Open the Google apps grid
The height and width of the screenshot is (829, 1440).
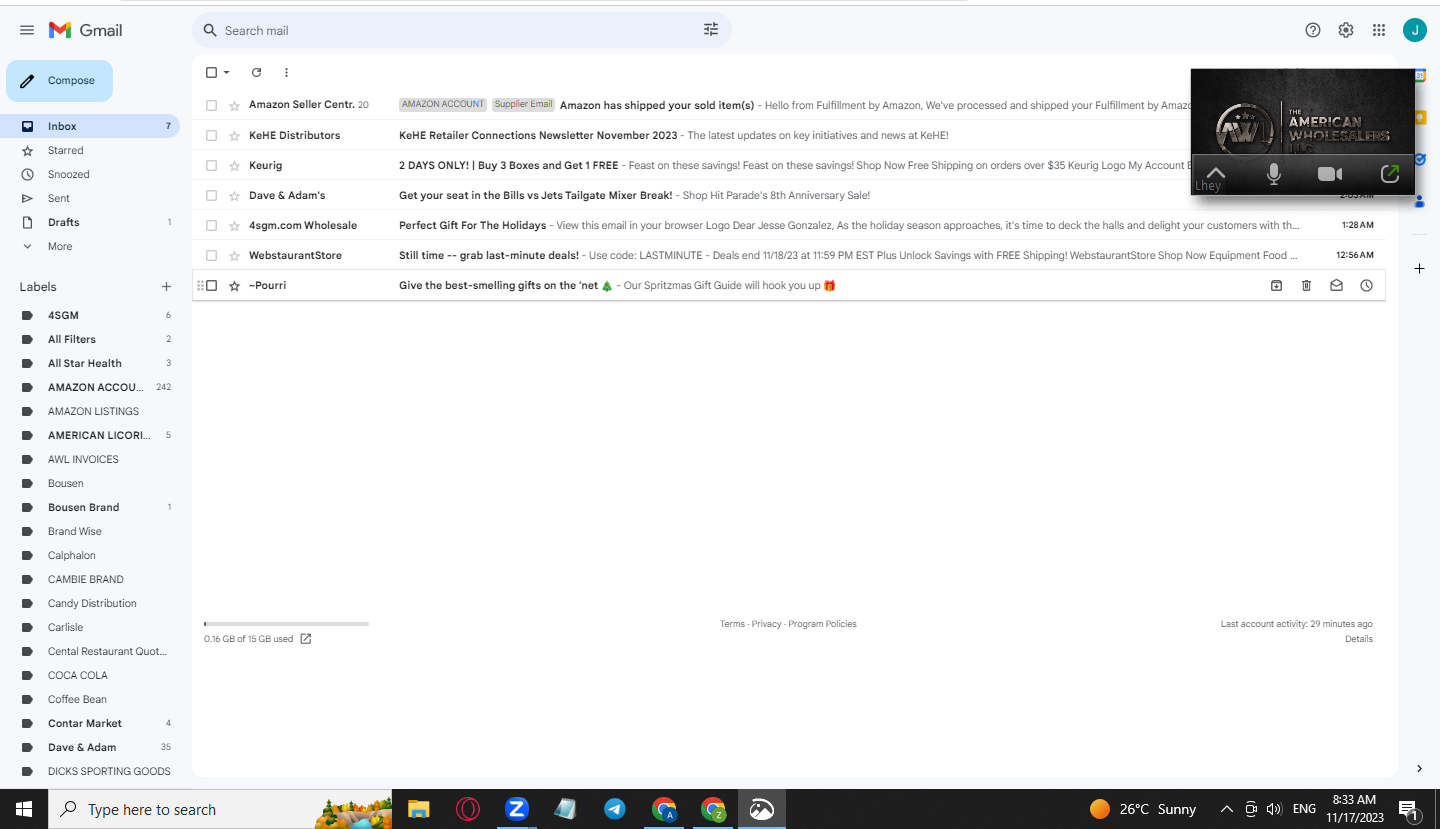click(1379, 30)
